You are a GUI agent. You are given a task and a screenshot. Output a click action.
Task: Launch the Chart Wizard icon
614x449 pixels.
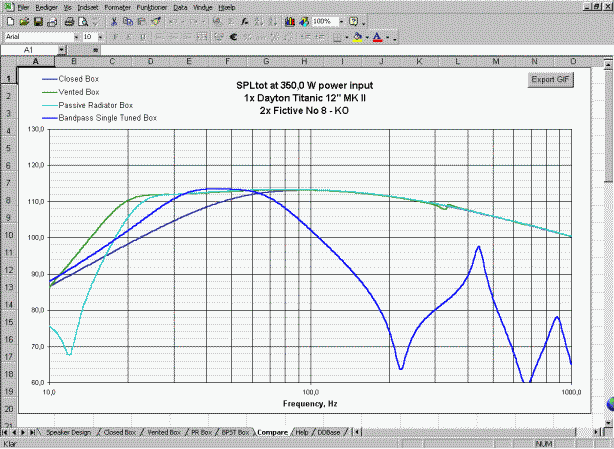coord(290,22)
